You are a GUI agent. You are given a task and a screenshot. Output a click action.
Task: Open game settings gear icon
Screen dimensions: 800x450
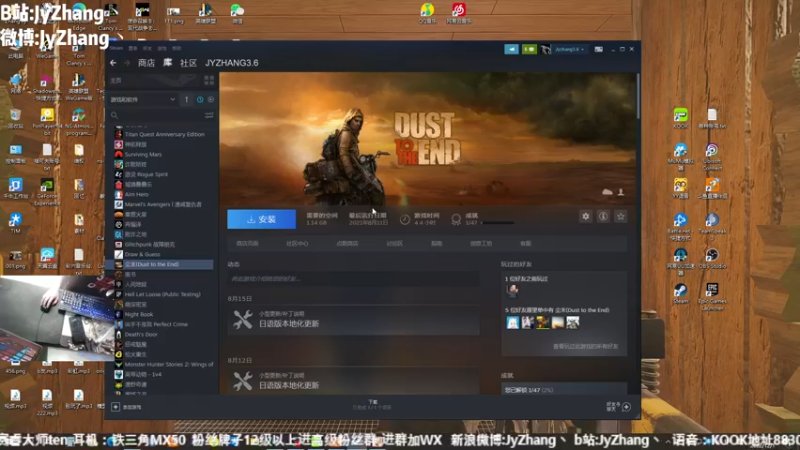click(586, 216)
